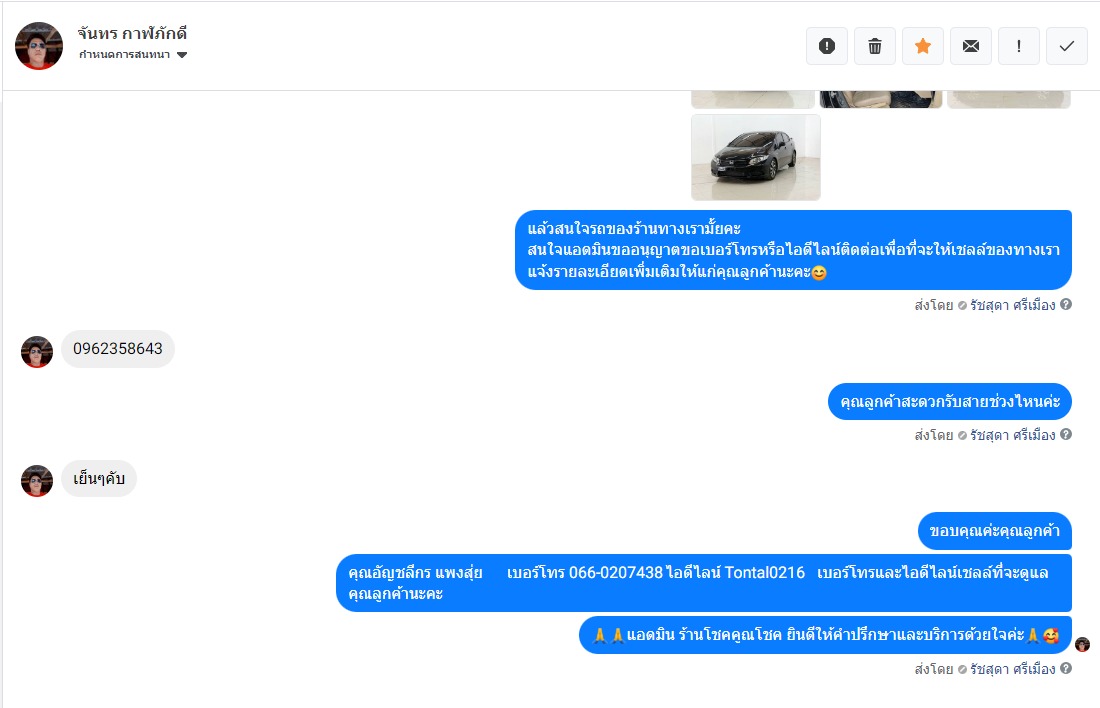Select the ขอบคุณค่ะคุณลูกค้า message bubble
The image size is (1100, 708).
click(x=994, y=531)
